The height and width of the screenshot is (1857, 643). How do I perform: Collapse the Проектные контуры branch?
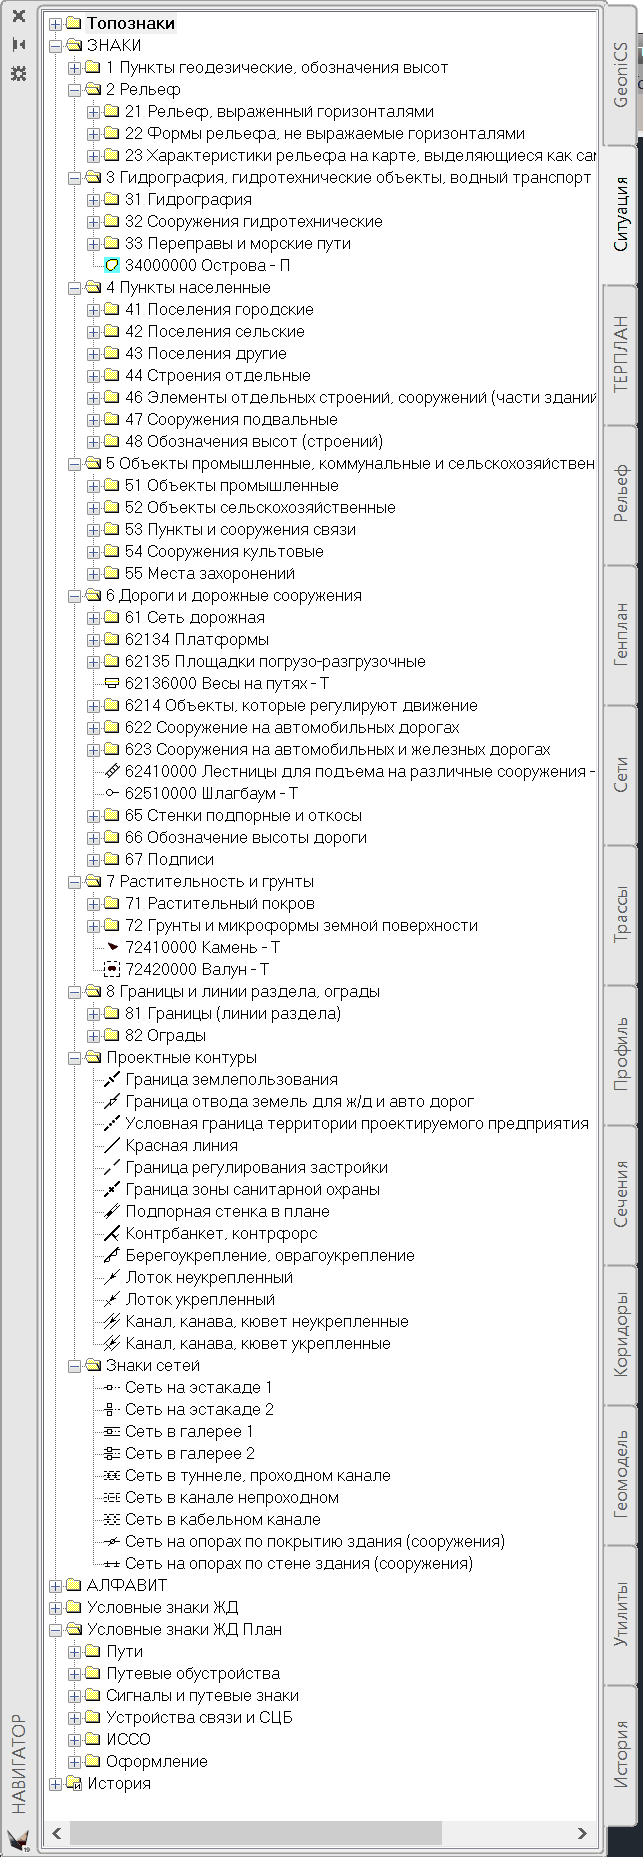[74, 1058]
